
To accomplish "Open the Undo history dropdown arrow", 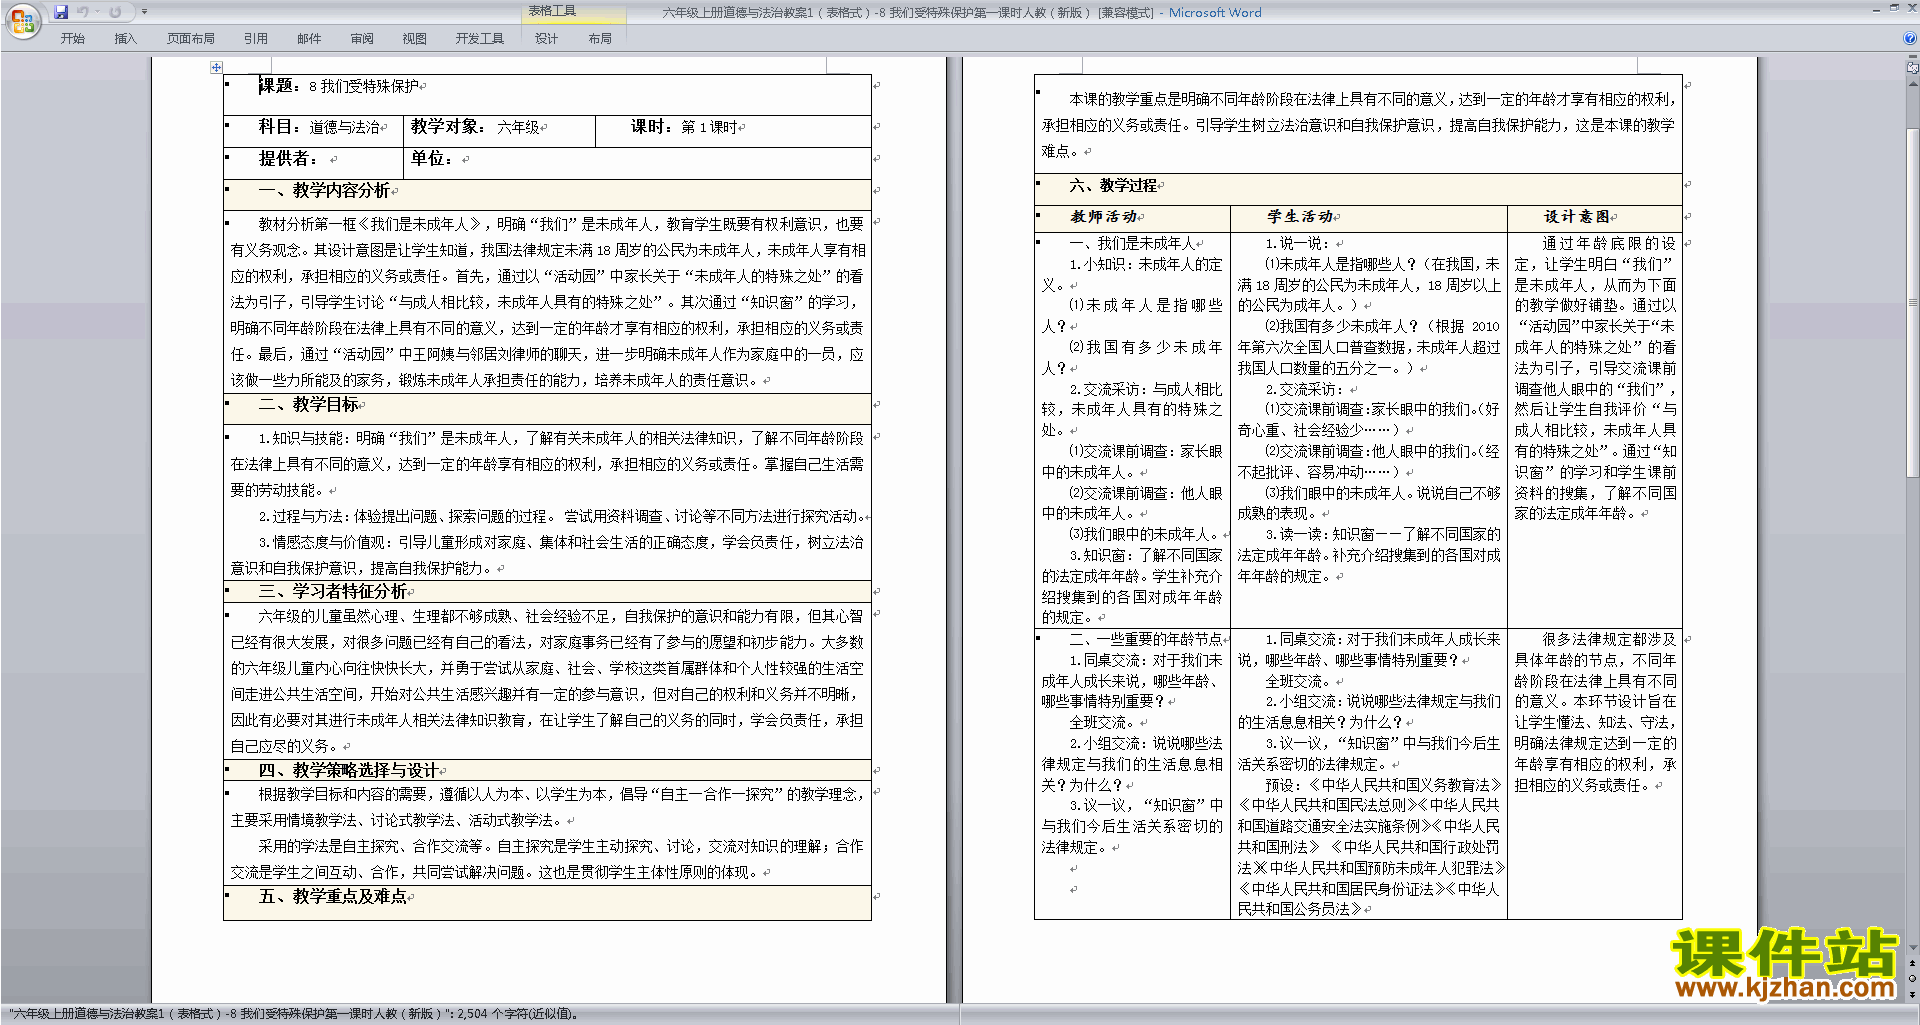I will (97, 12).
